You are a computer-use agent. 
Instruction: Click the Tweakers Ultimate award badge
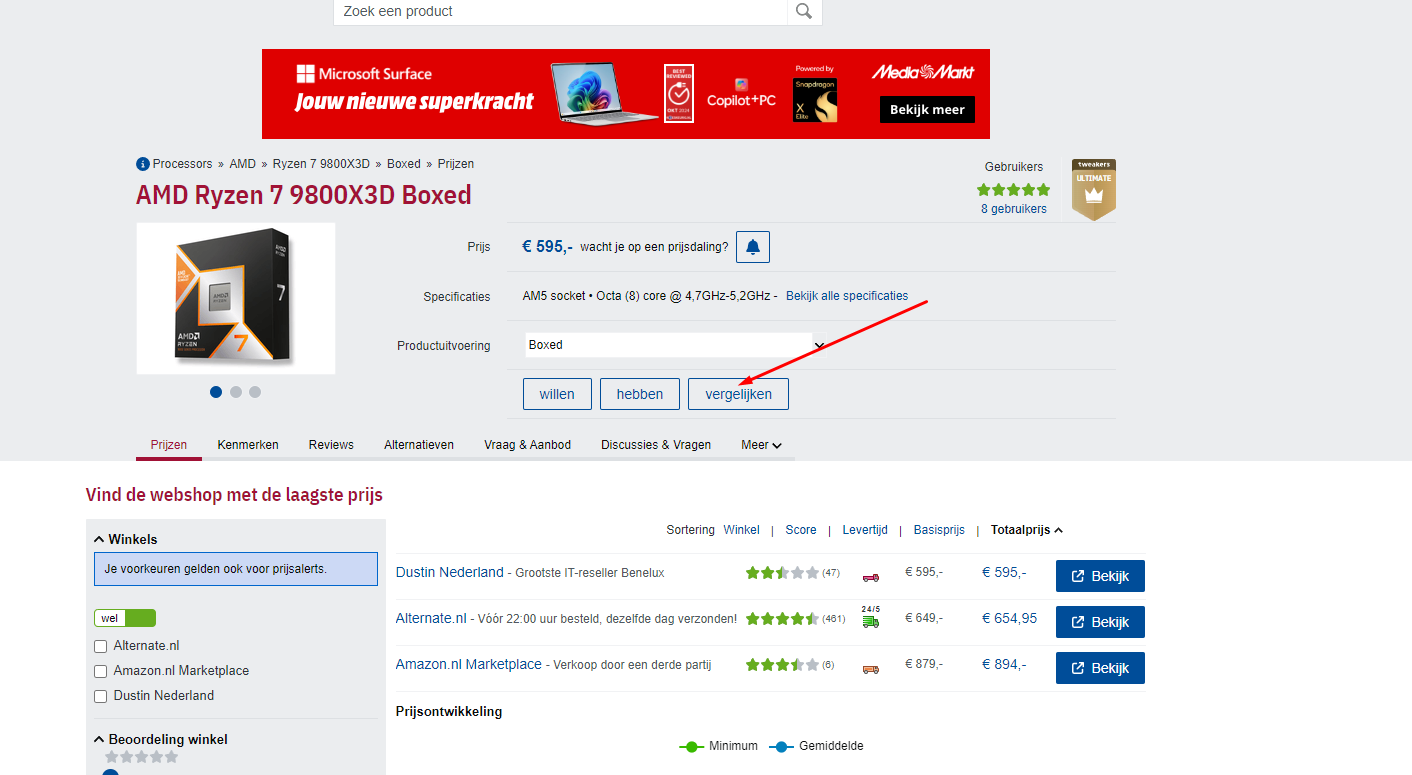point(1094,189)
